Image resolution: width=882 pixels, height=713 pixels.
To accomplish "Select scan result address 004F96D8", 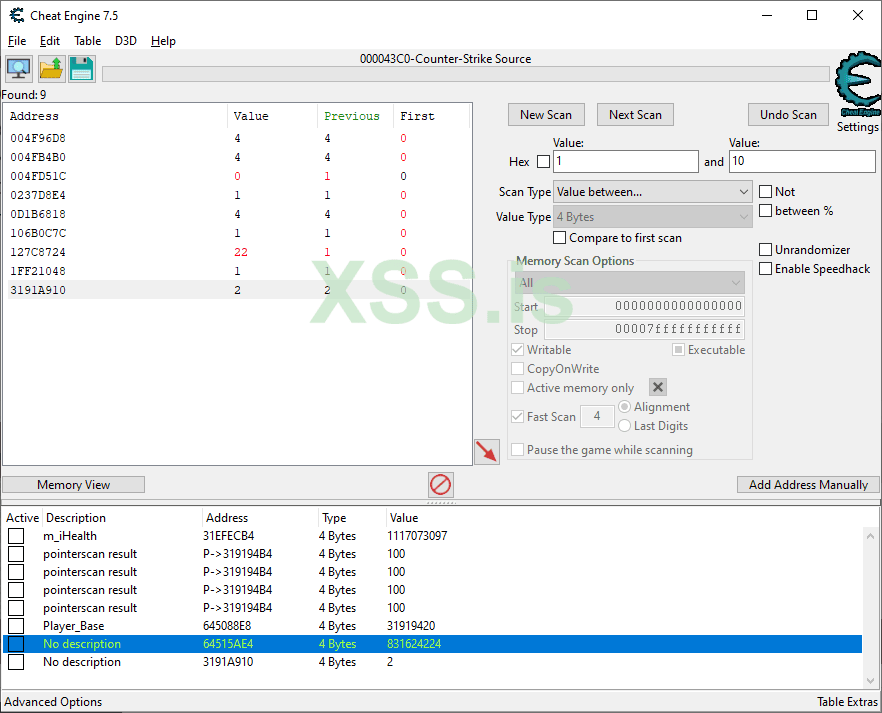I will click(x=38, y=138).
